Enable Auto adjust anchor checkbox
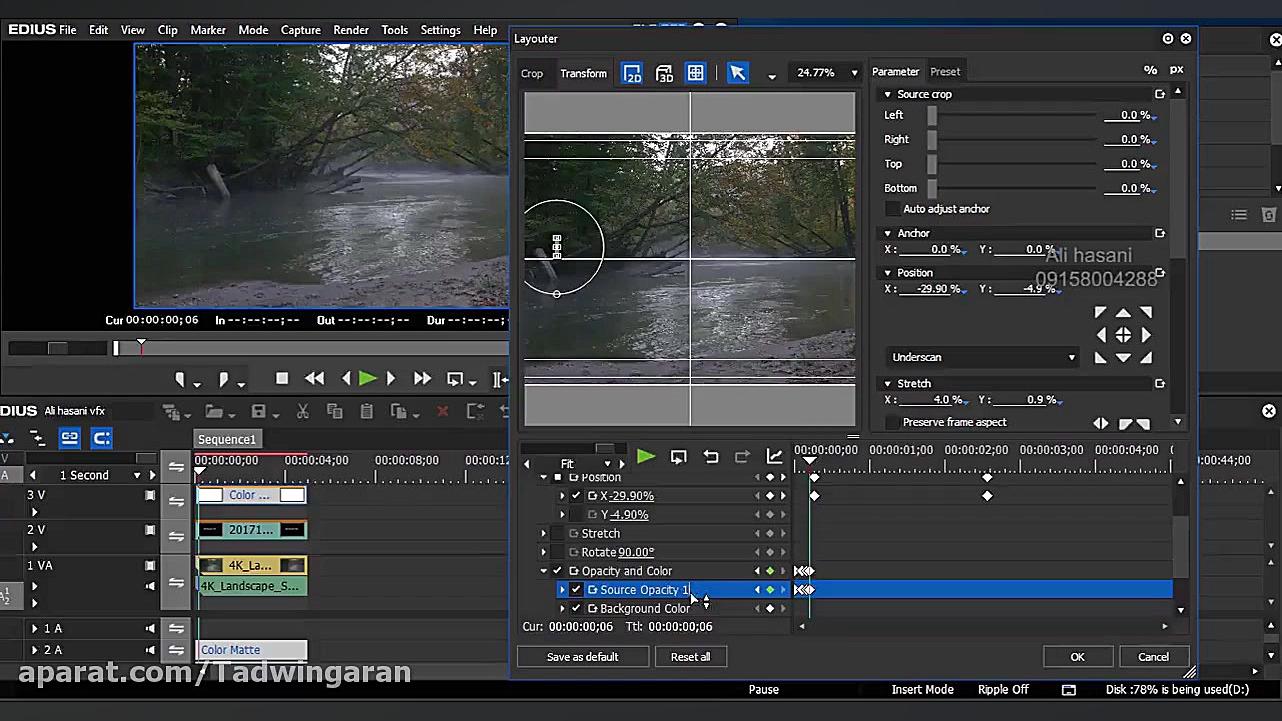This screenshot has height=721, width=1282. click(x=893, y=209)
